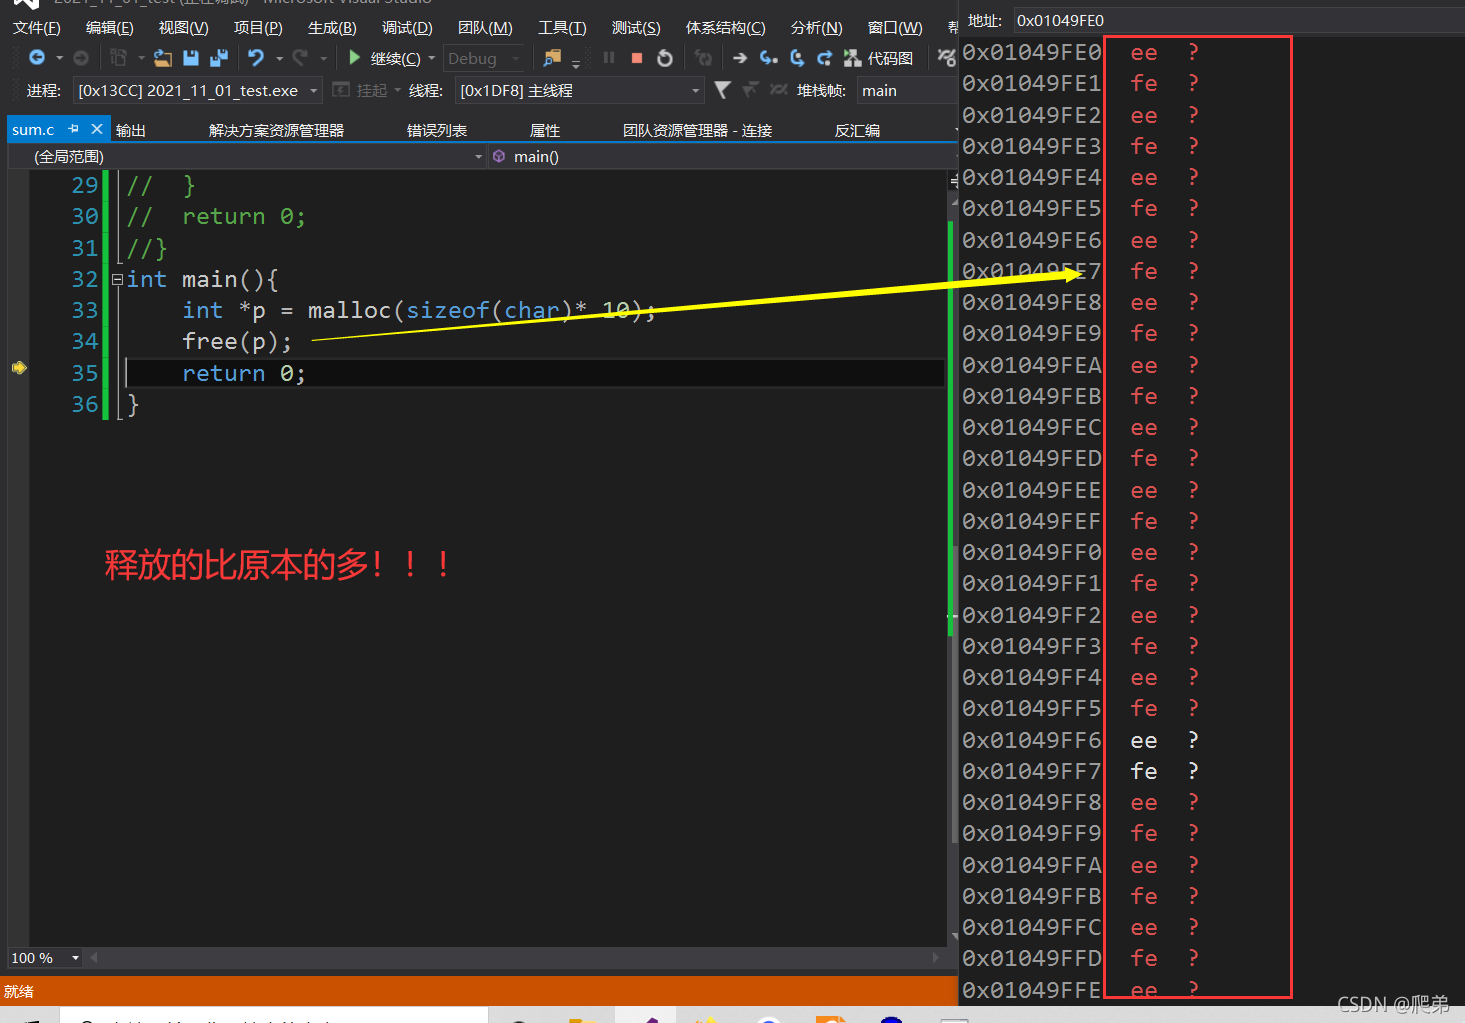1465x1023 pixels.
Task: Click the horizontal scrollbar under code editor
Action: [x=515, y=957]
